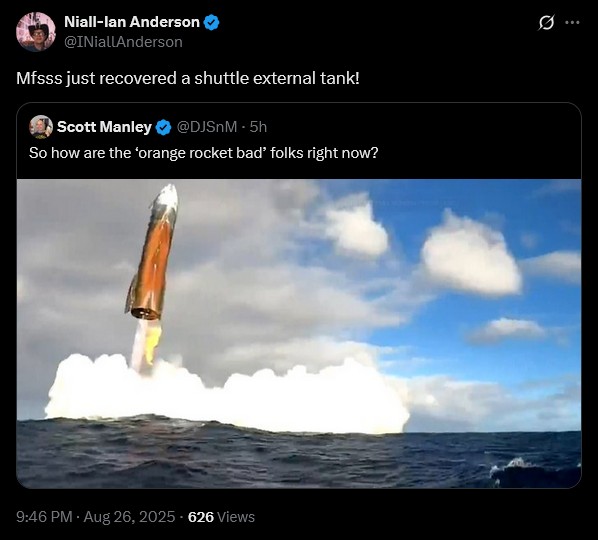Open Scott Manley's name in the quoted tweet

[x=104, y=127]
